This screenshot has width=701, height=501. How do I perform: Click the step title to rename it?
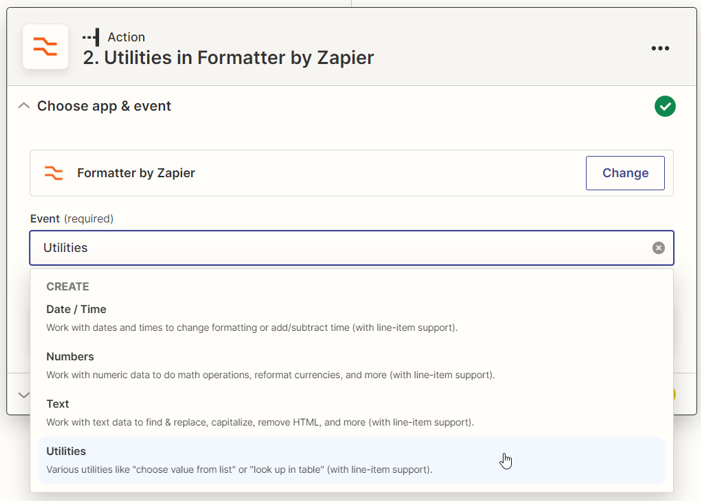[x=228, y=58]
